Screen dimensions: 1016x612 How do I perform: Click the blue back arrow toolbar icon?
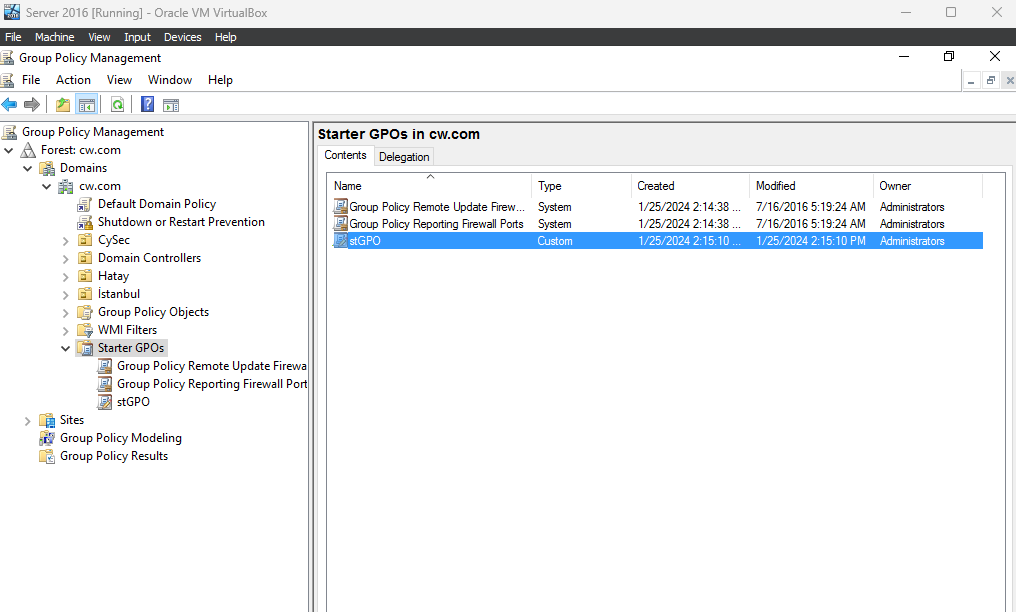tap(9, 104)
